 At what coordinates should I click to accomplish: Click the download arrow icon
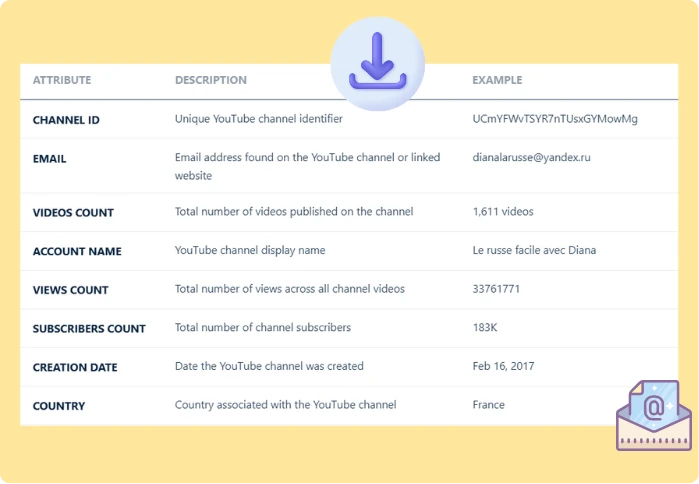pyautogui.click(x=377, y=64)
